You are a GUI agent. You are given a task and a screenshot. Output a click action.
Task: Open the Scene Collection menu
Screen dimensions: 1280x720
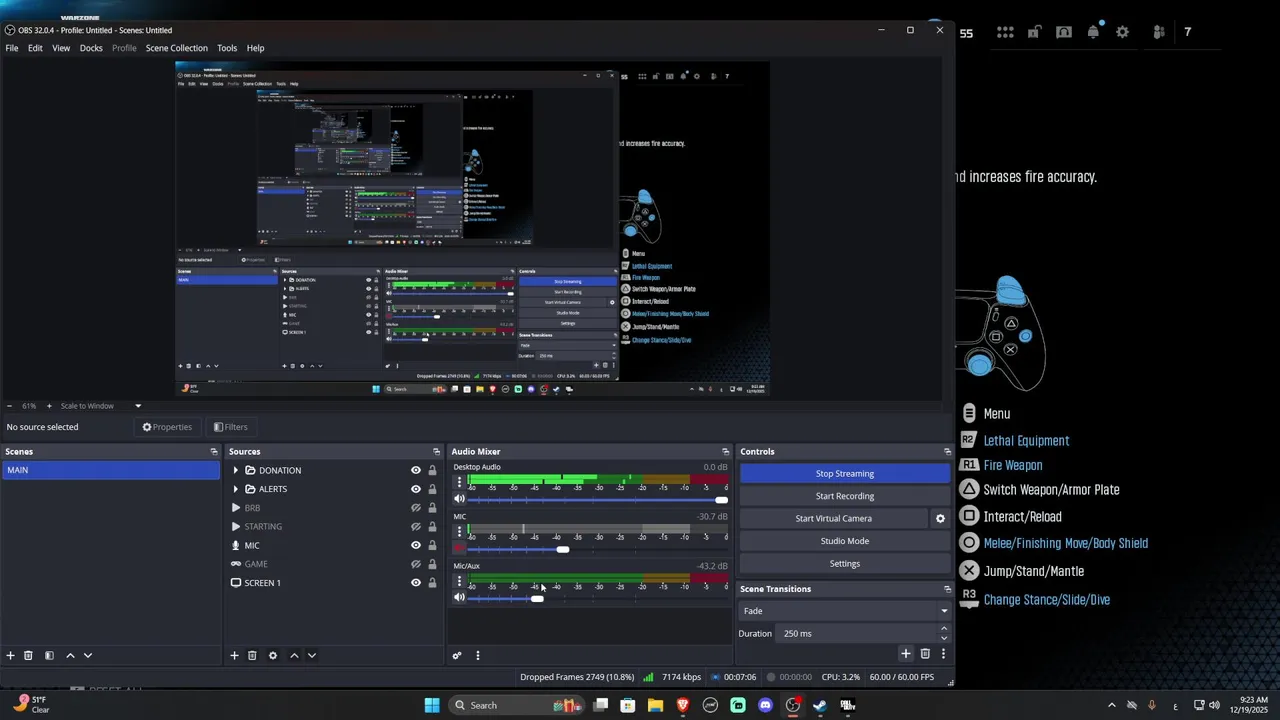177,48
